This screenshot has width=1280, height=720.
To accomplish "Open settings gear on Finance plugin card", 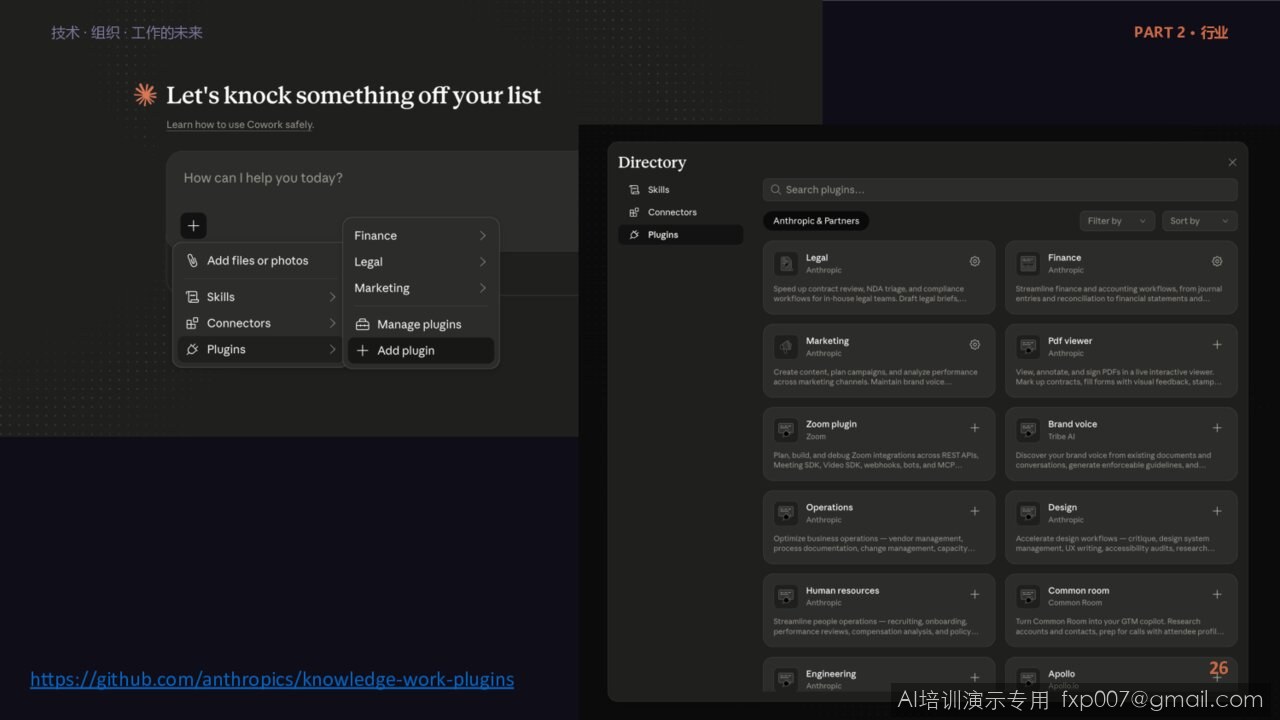I will pos(1217,261).
